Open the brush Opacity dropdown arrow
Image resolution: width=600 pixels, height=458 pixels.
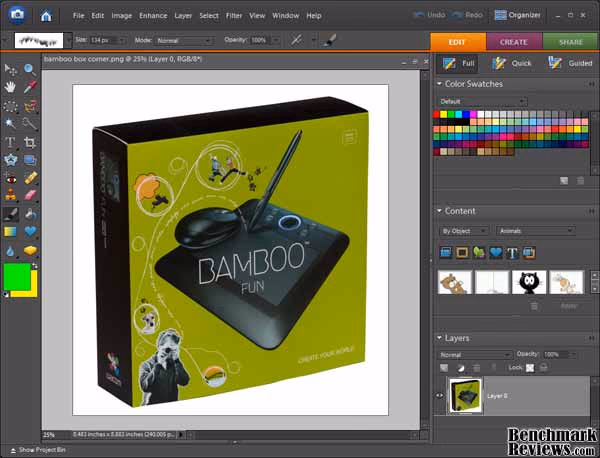click(276, 40)
